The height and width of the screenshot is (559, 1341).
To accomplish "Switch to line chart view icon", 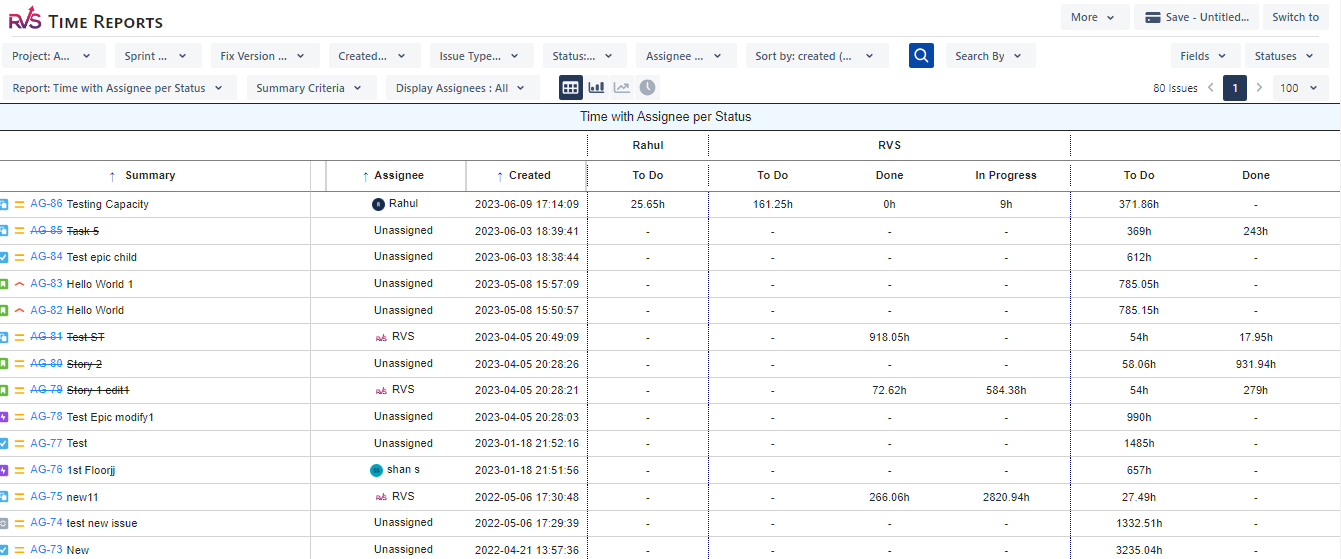I will 622,88.
